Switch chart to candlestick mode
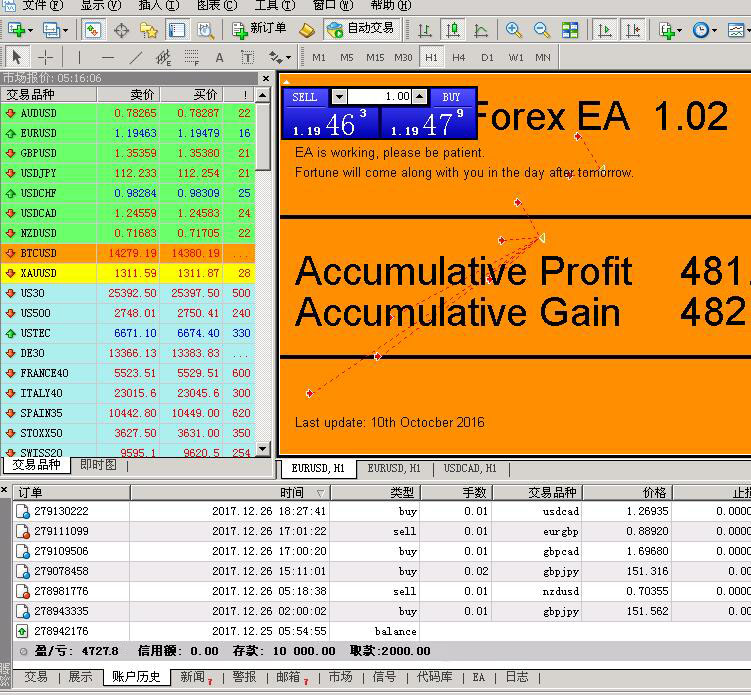This screenshot has height=695, width=751. point(452,30)
